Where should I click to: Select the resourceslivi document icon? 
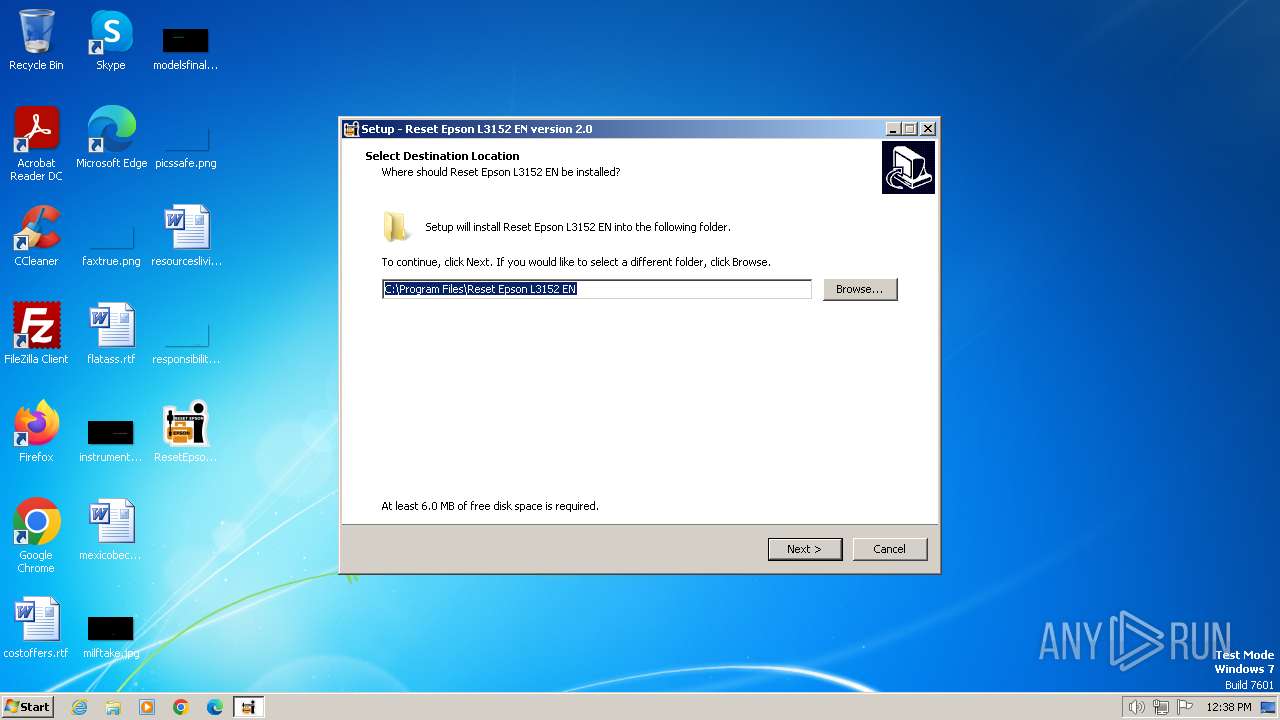point(186,236)
